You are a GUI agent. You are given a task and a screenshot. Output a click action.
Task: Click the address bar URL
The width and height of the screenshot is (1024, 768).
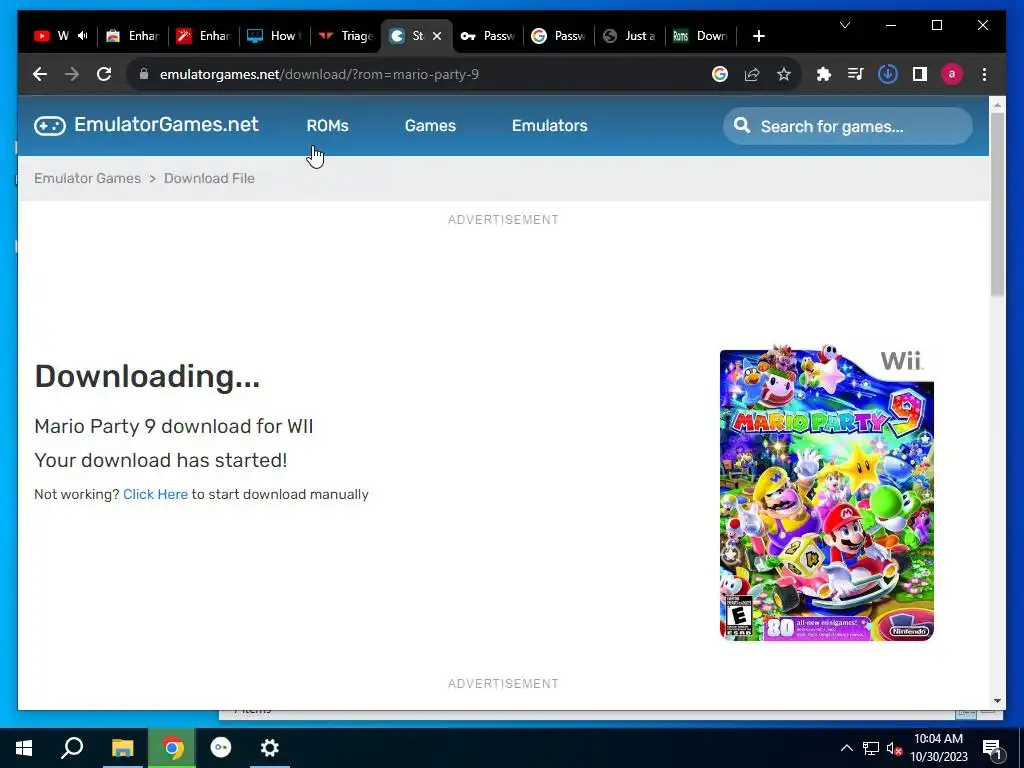pyautogui.click(x=319, y=74)
